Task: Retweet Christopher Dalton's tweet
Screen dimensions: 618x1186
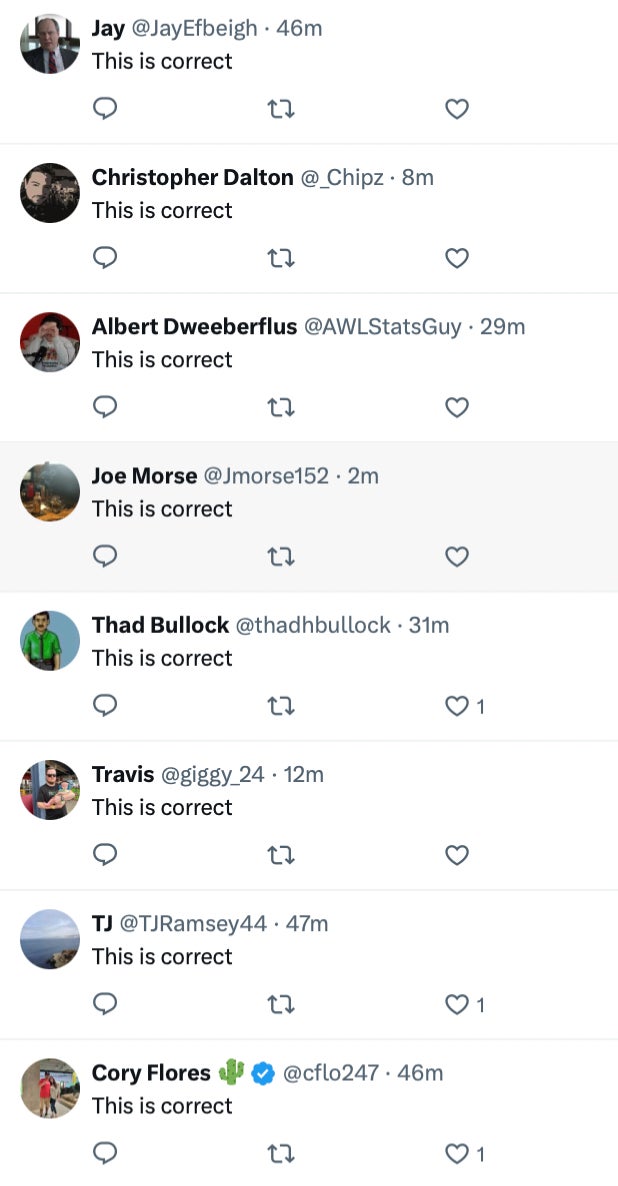Action: [x=282, y=259]
